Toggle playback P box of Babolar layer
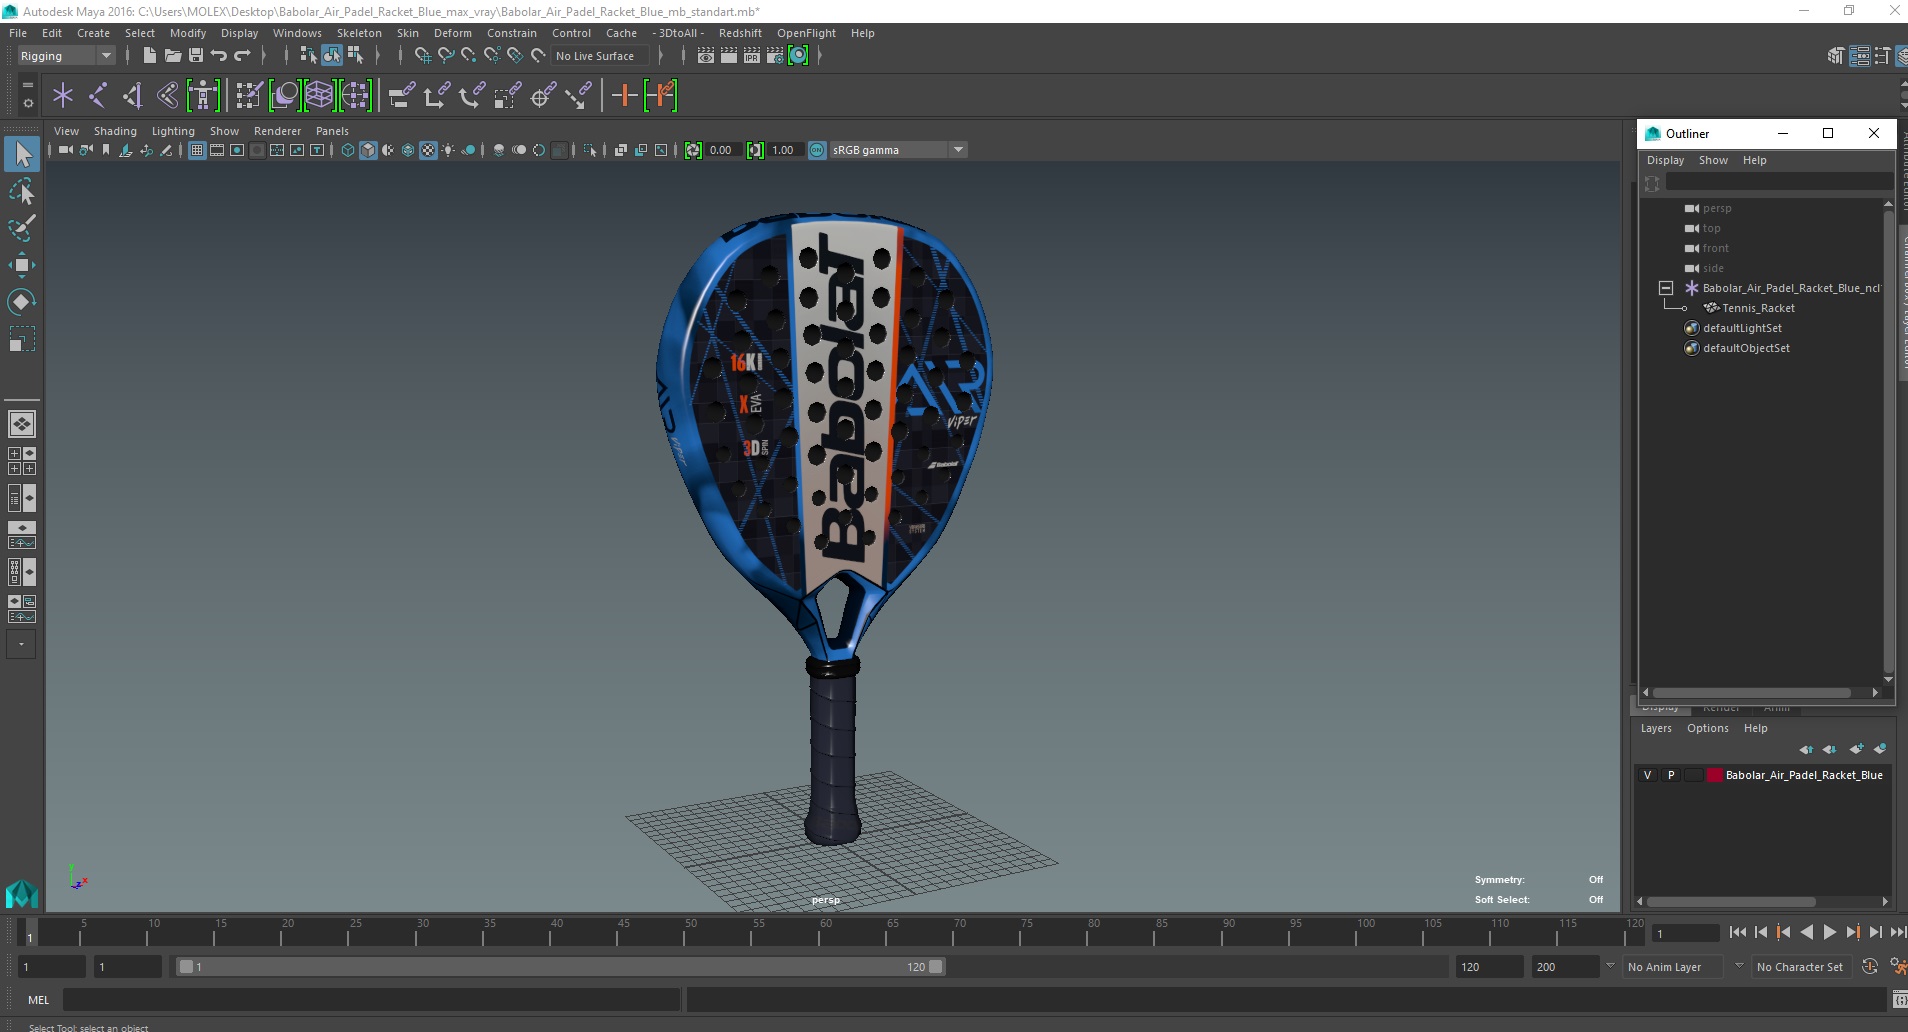This screenshot has width=1908, height=1032. [1671, 775]
